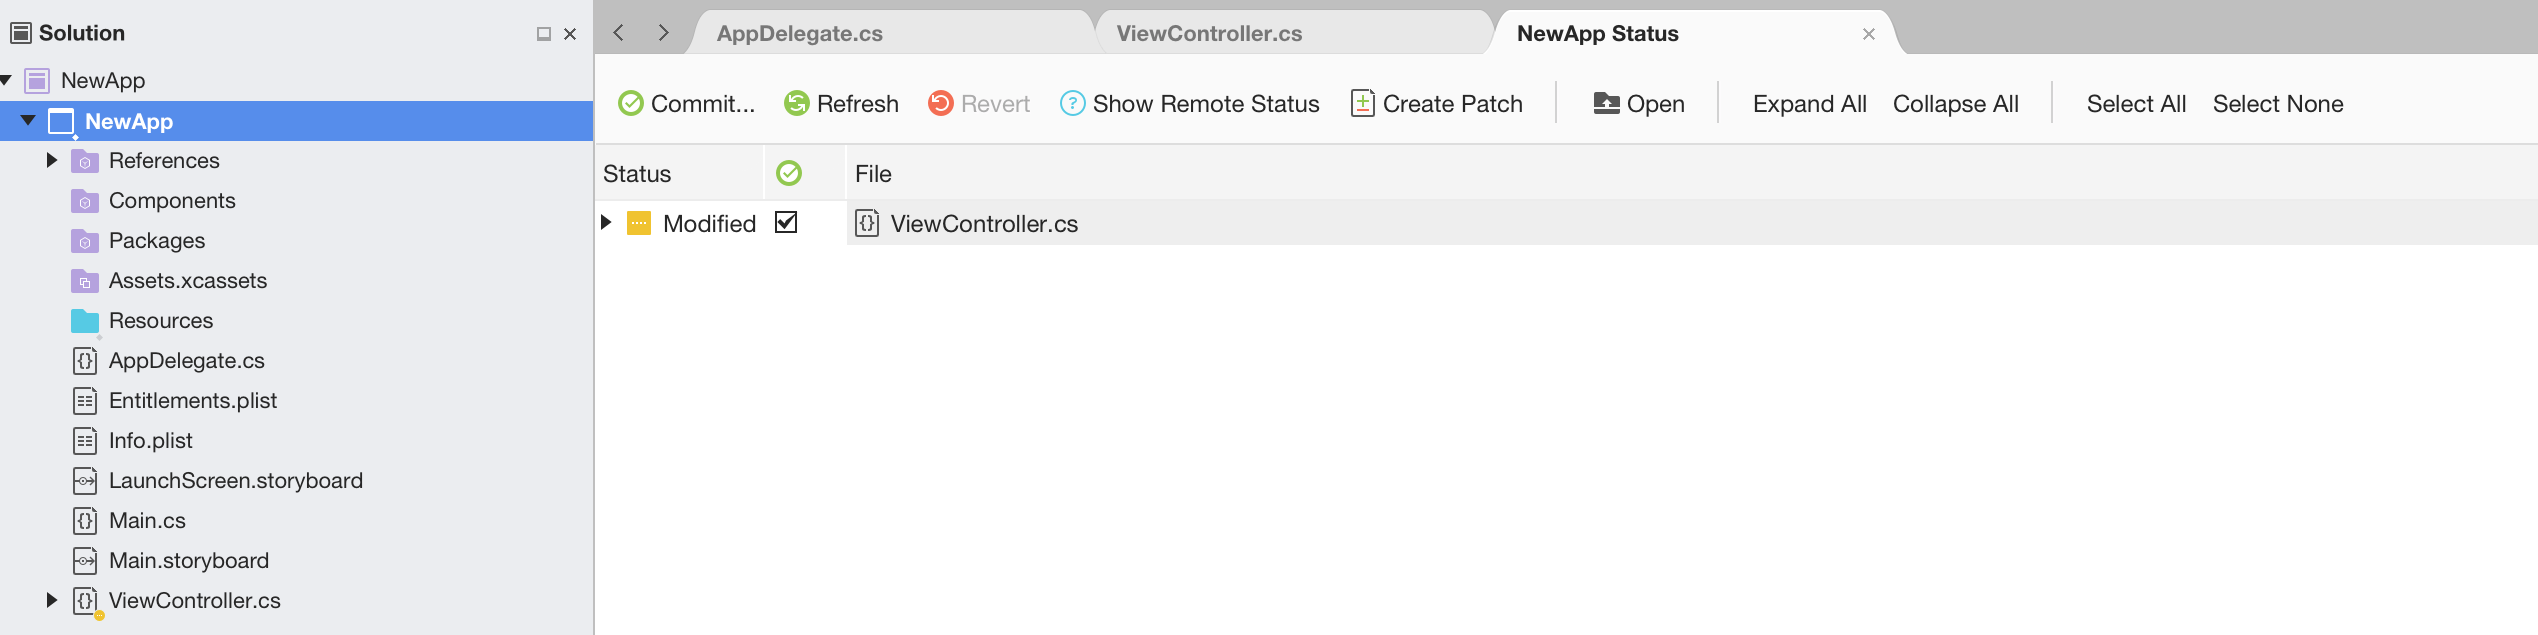Expand the References folder
The width and height of the screenshot is (2538, 635).
(x=52, y=160)
